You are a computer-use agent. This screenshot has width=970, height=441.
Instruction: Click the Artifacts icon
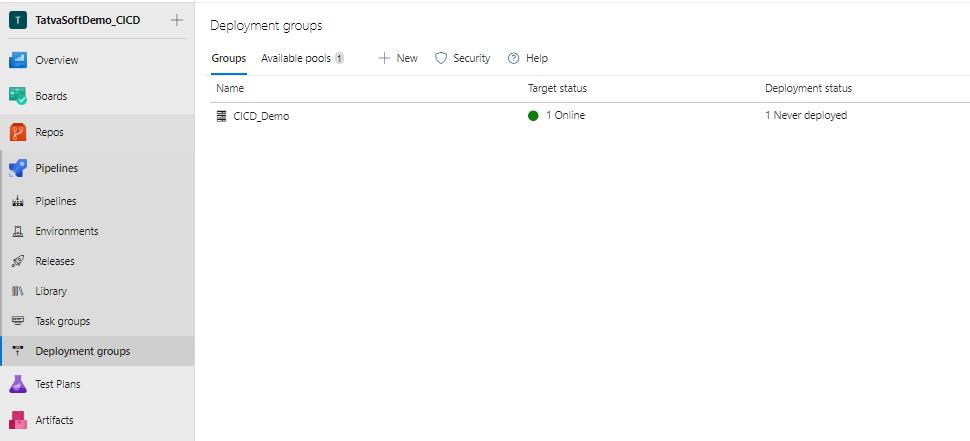coord(18,420)
